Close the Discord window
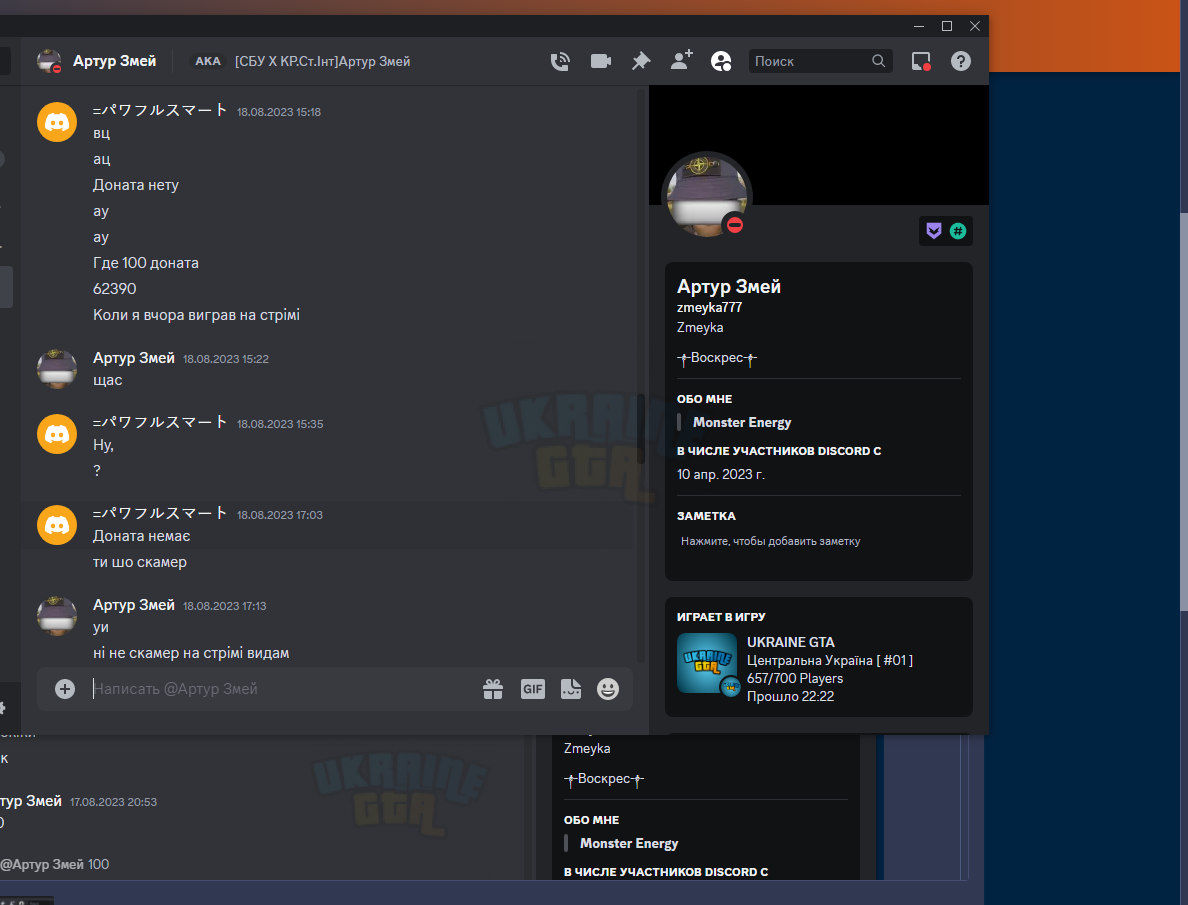 point(975,26)
